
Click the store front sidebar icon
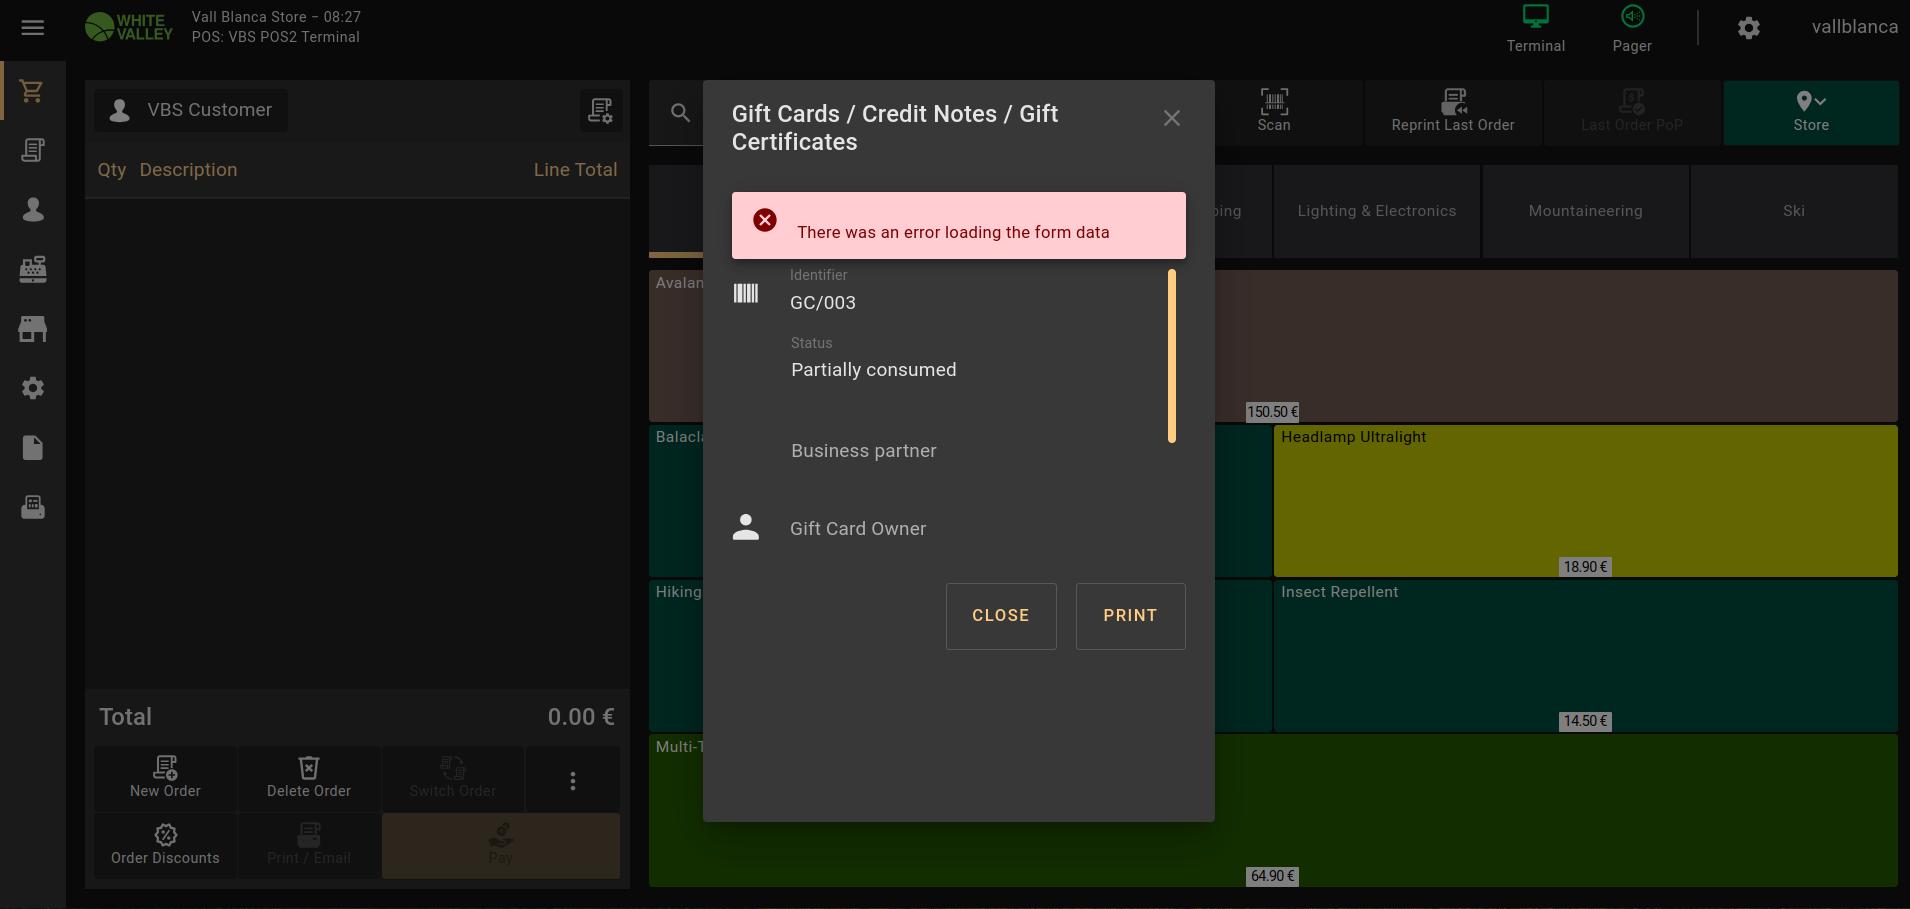pyautogui.click(x=32, y=329)
